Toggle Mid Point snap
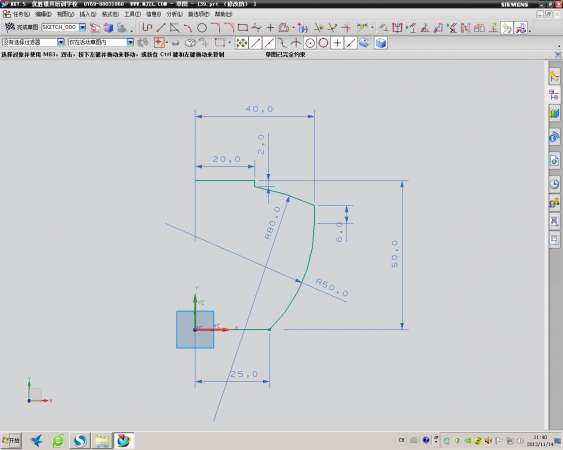This screenshot has width=563, height=450. tap(269, 43)
